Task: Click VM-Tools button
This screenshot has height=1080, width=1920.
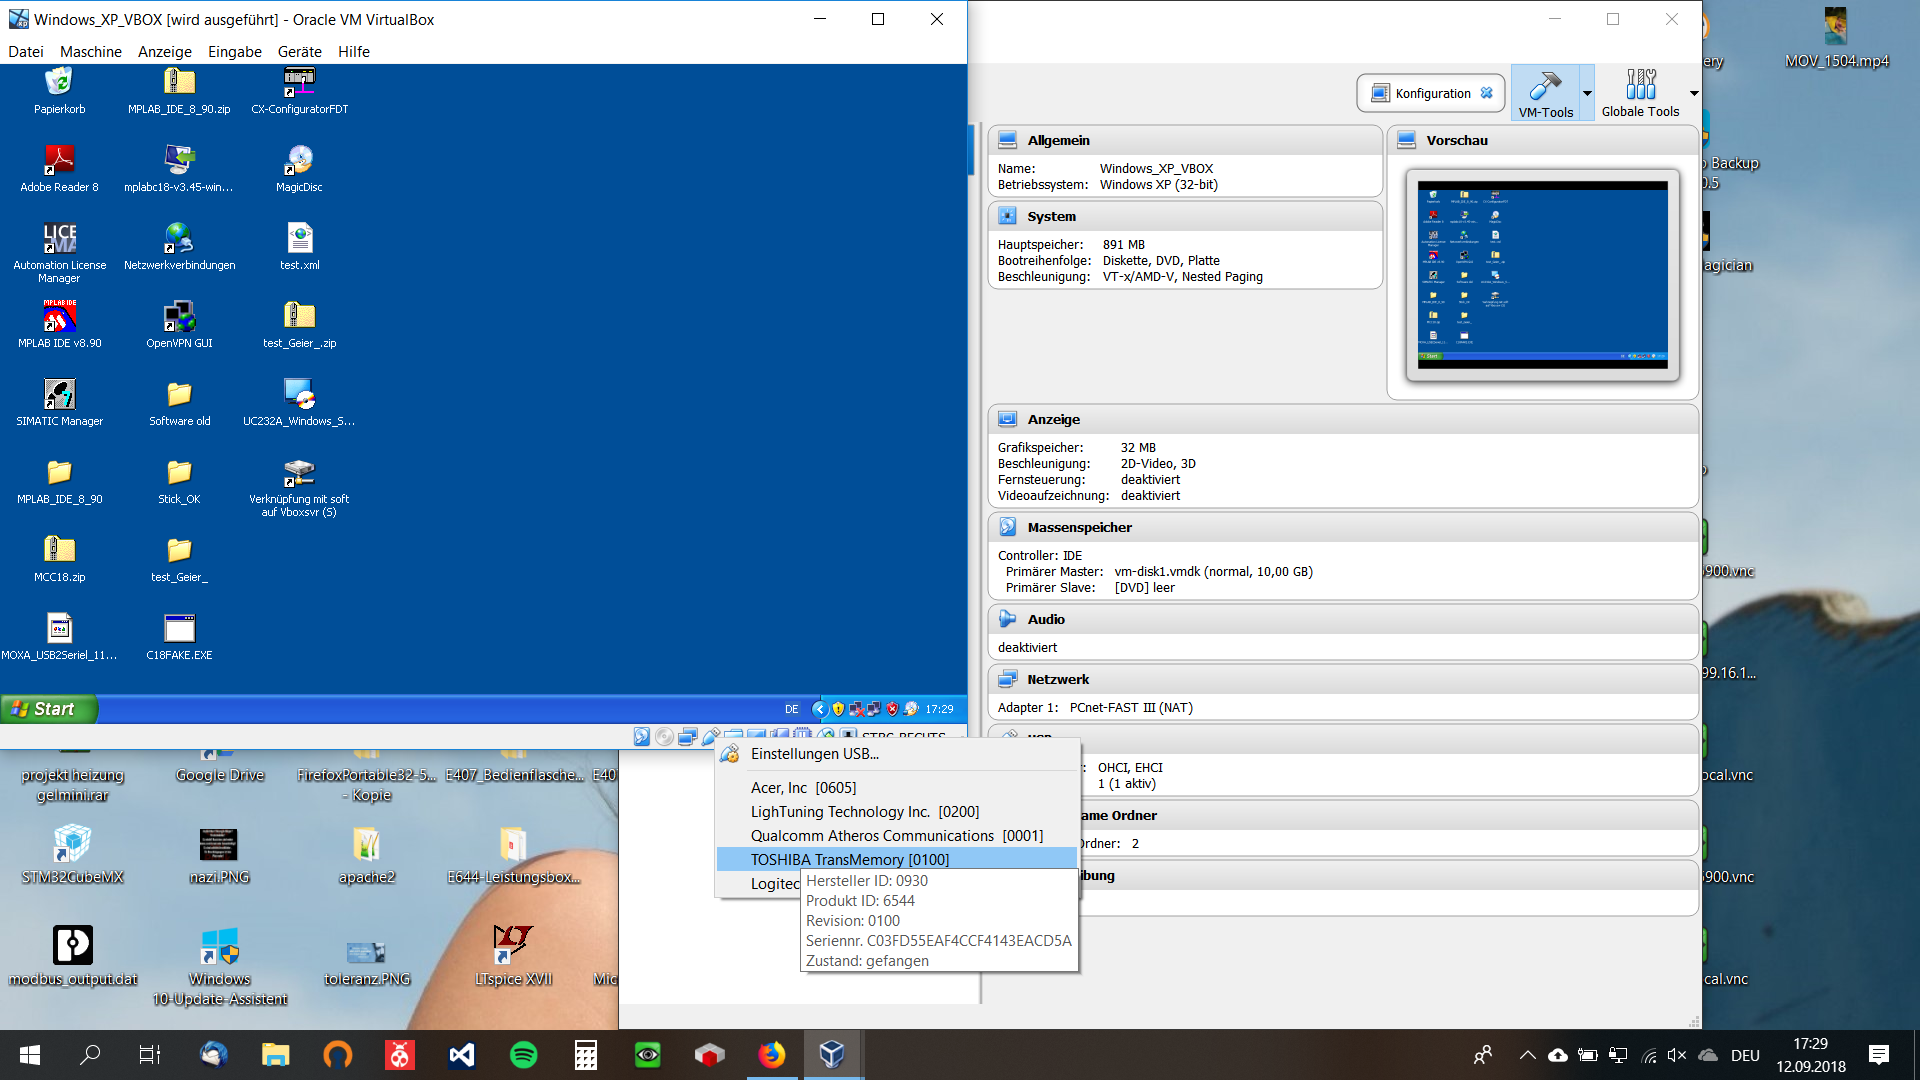Action: coord(1545,93)
